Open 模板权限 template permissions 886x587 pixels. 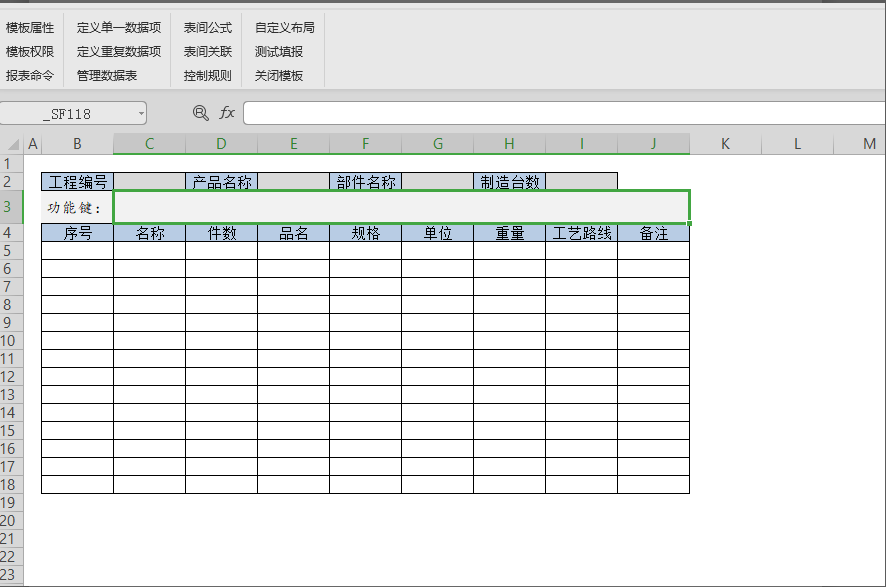(30, 52)
